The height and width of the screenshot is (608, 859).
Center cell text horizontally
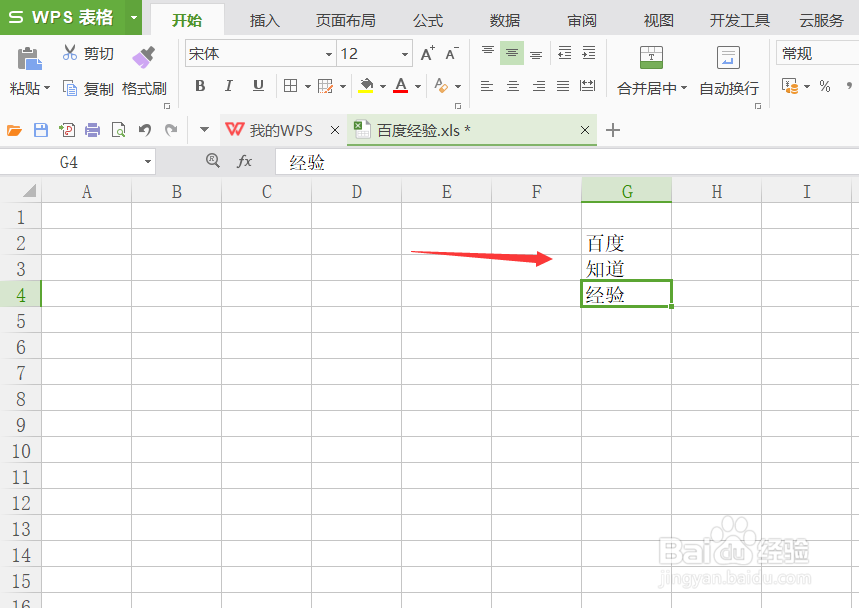click(513, 86)
